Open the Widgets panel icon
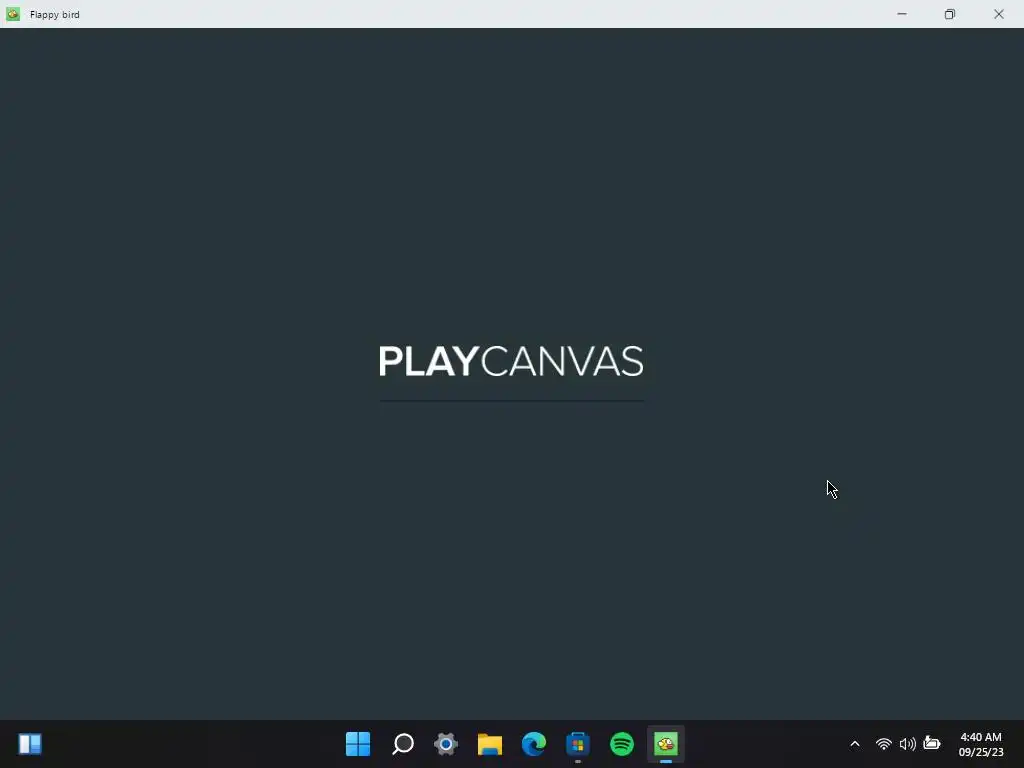Image resolution: width=1024 pixels, height=768 pixels. pos(30,744)
